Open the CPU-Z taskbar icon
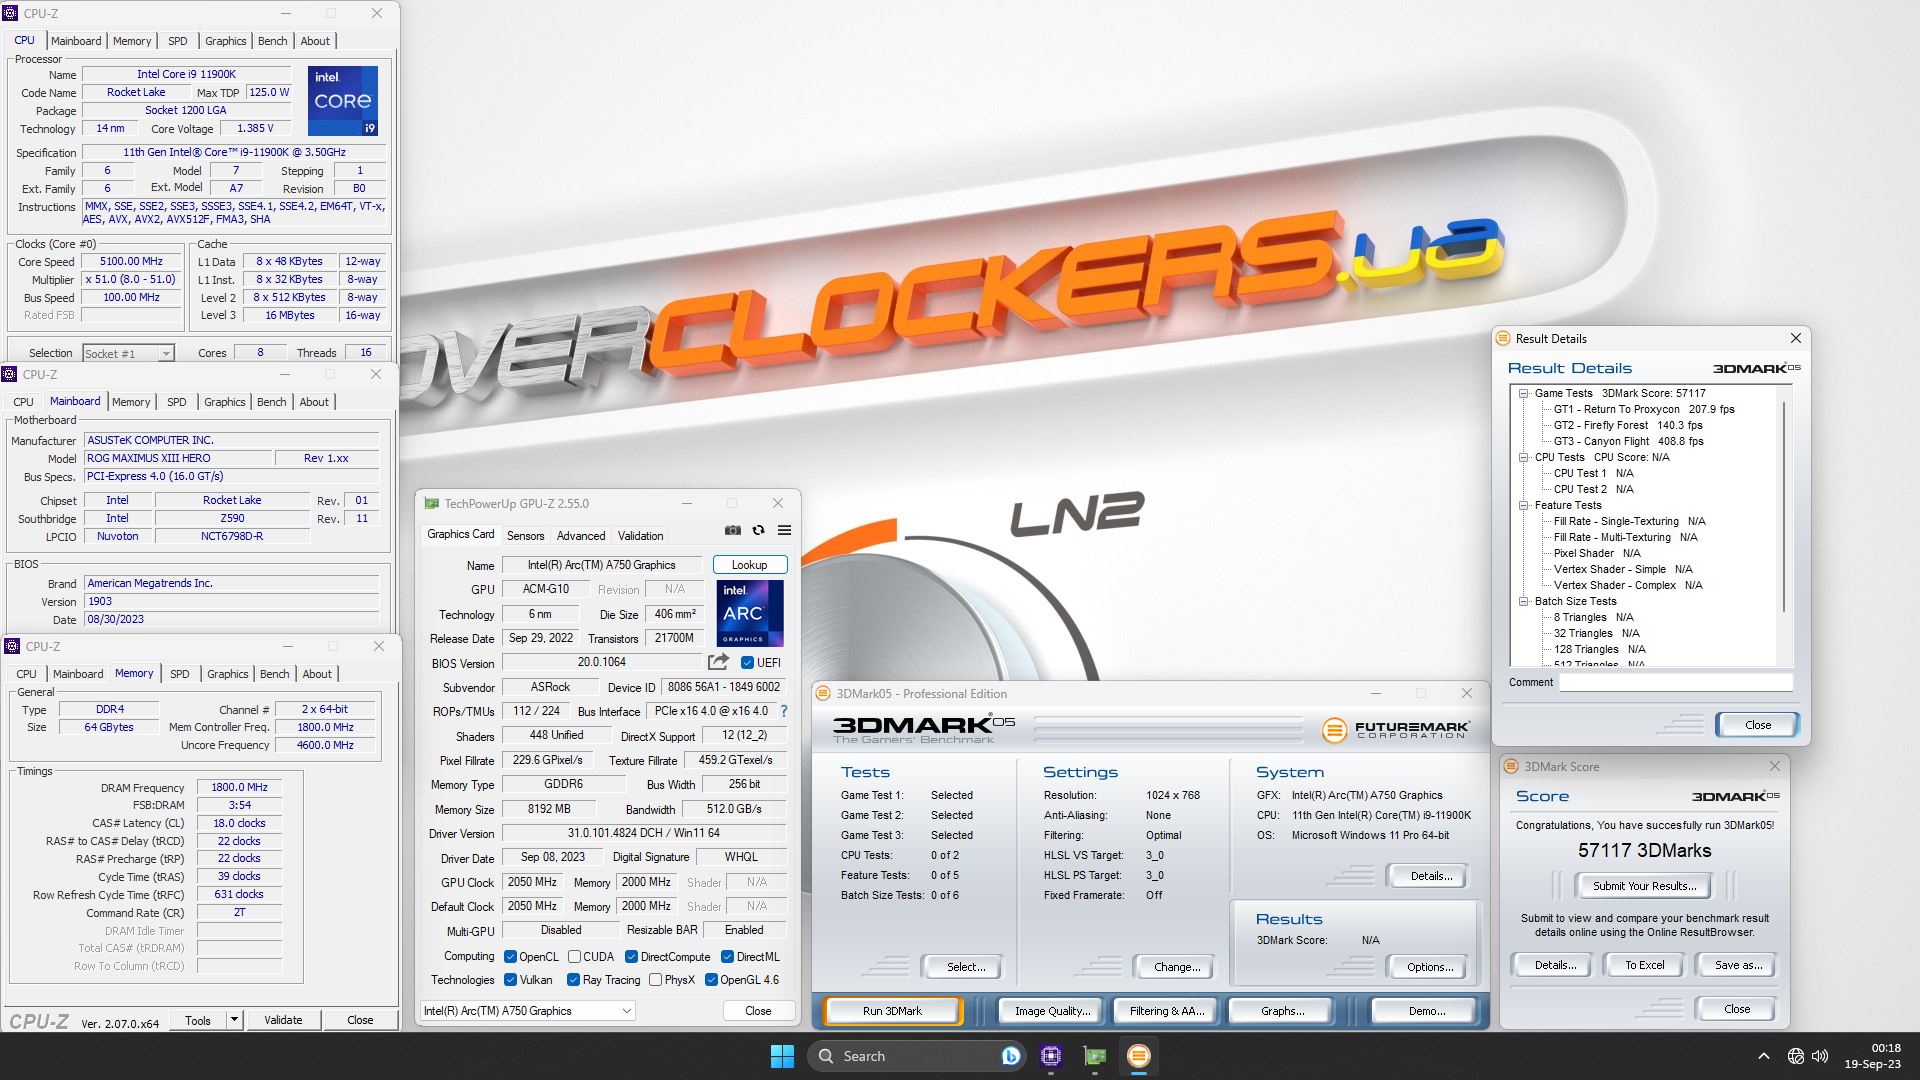The width and height of the screenshot is (1920, 1080). pos(1050,1056)
